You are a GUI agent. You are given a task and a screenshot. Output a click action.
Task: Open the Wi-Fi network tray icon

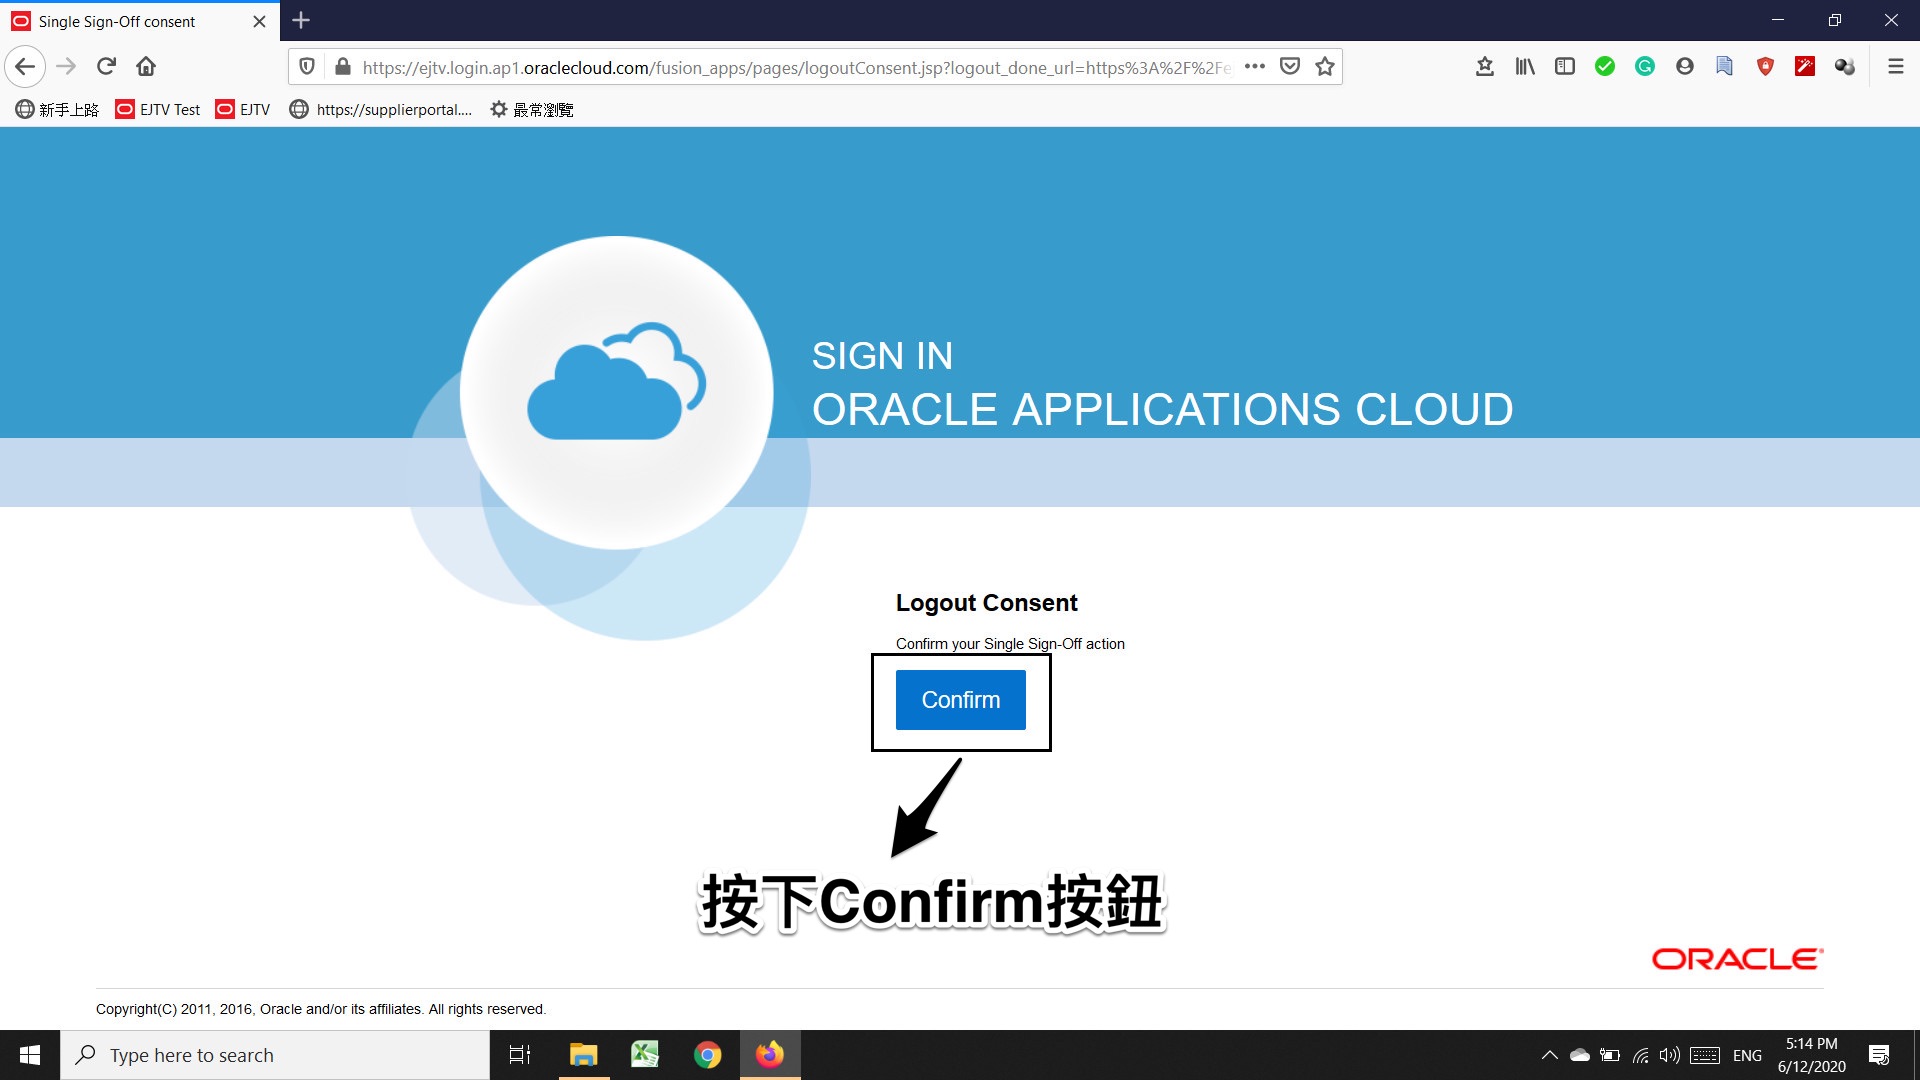point(1640,1055)
